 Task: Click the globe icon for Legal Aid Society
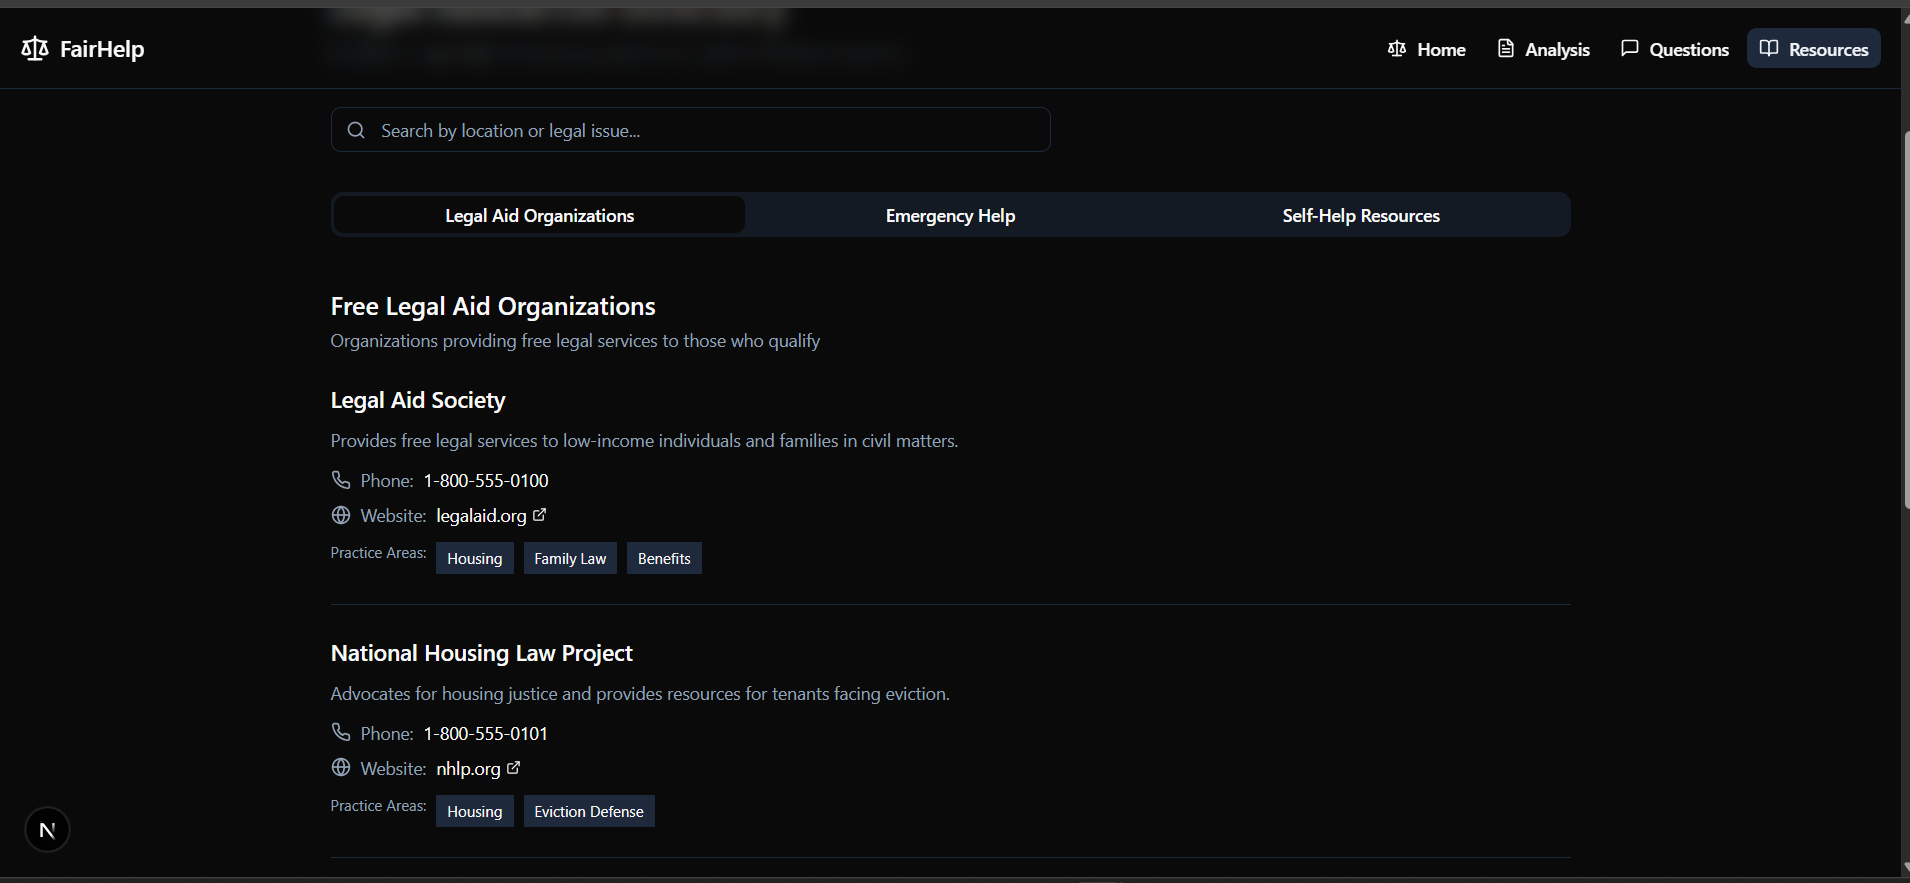pos(341,515)
